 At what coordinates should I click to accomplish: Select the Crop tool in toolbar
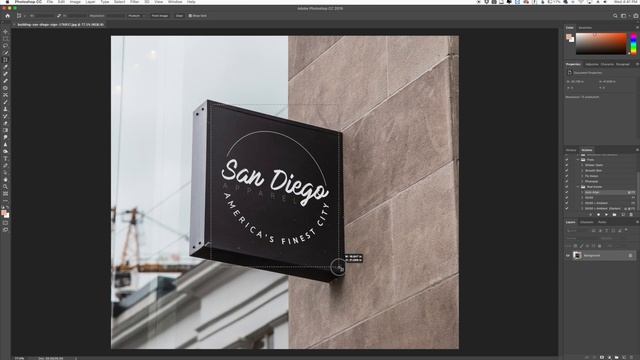click(x=5, y=60)
